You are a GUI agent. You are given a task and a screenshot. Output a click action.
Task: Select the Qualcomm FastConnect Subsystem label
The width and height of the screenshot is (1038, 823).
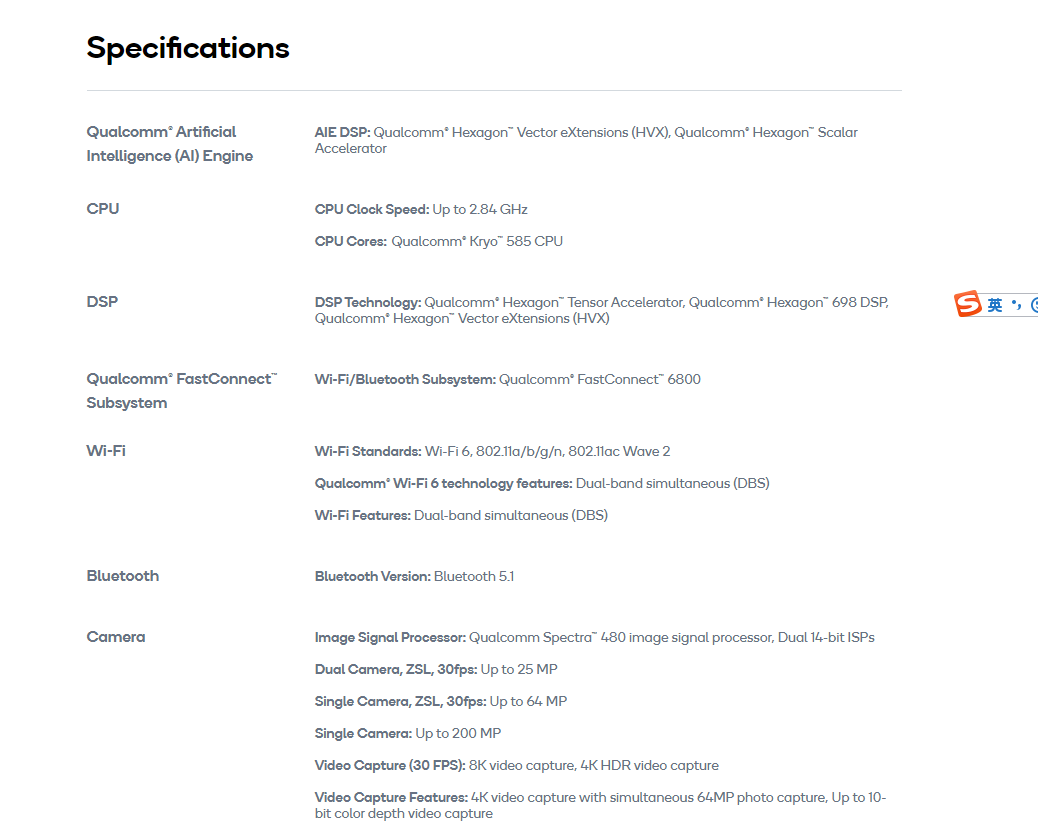point(182,391)
